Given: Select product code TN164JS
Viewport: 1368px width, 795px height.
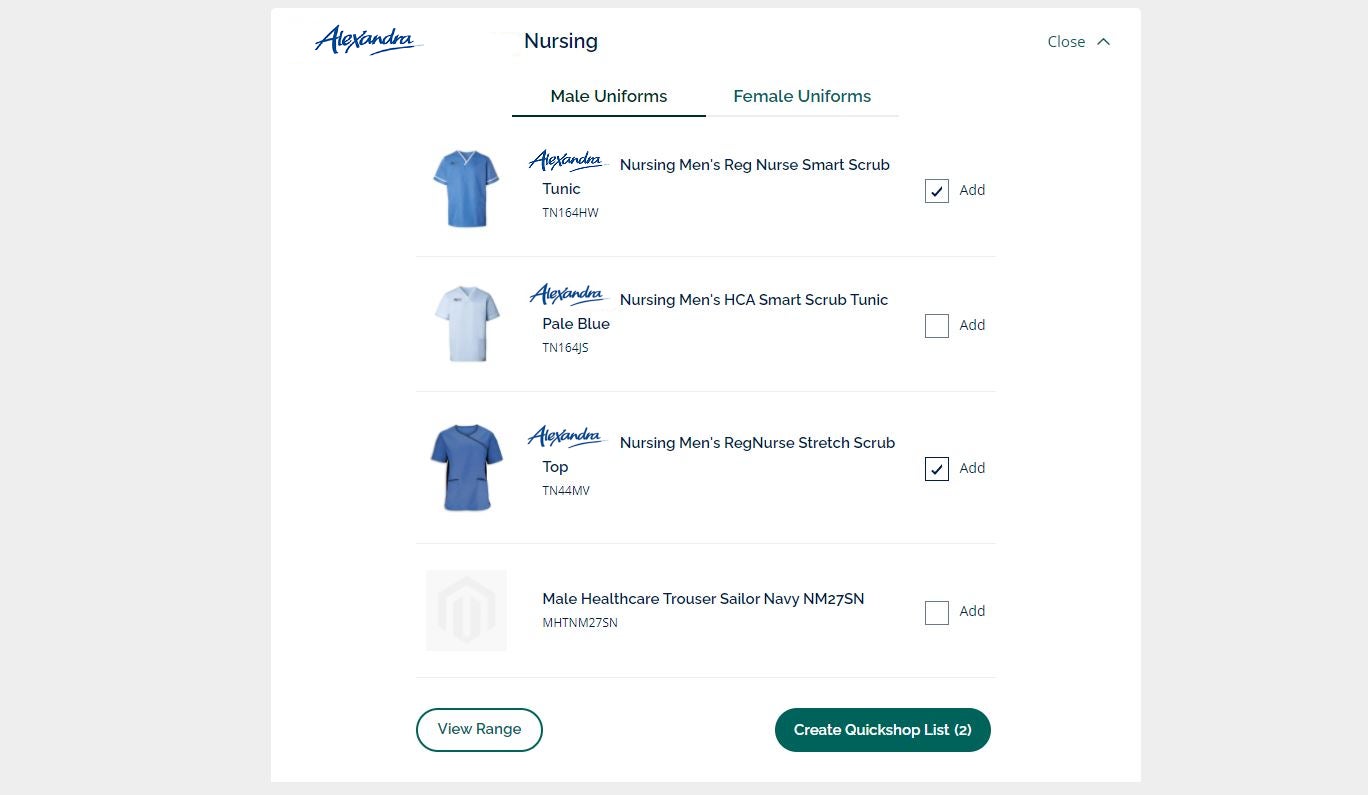Looking at the screenshot, I should point(565,348).
